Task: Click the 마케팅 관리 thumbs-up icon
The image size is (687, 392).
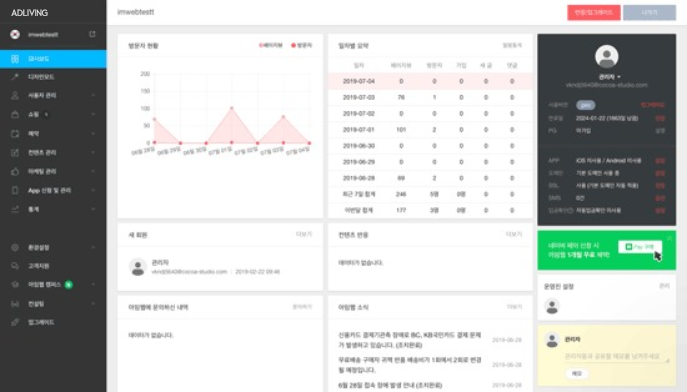Action: pyautogui.click(x=15, y=172)
